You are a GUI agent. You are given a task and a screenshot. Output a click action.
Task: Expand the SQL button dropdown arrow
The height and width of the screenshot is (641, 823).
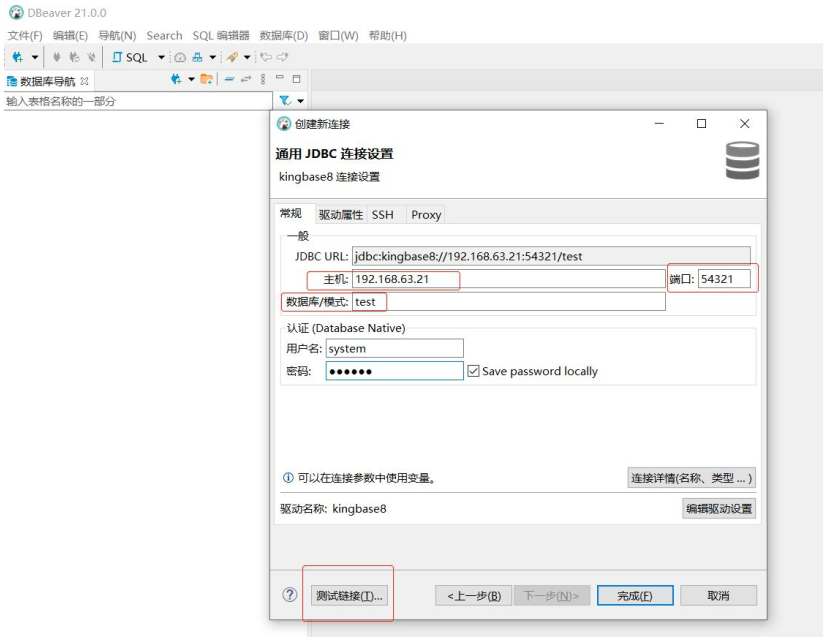coord(162,57)
